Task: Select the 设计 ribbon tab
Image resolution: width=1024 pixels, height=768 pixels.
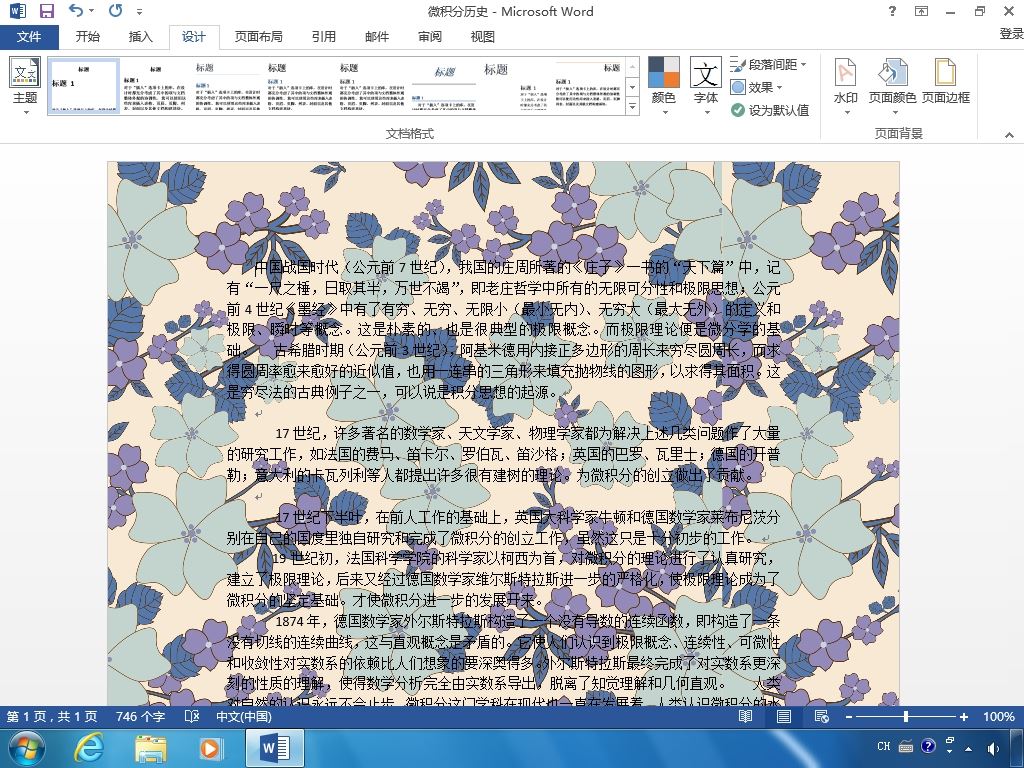Action: click(193, 37)
